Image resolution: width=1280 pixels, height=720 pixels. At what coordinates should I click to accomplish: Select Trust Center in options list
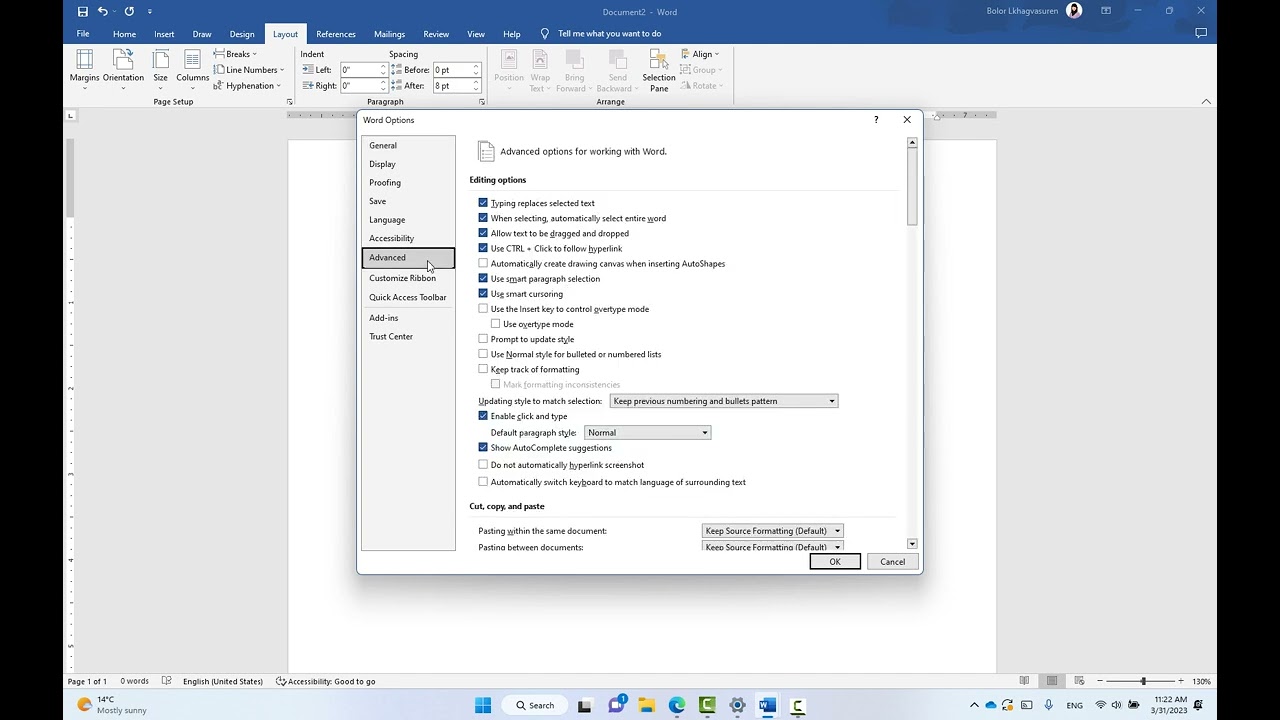pos(408,337)
